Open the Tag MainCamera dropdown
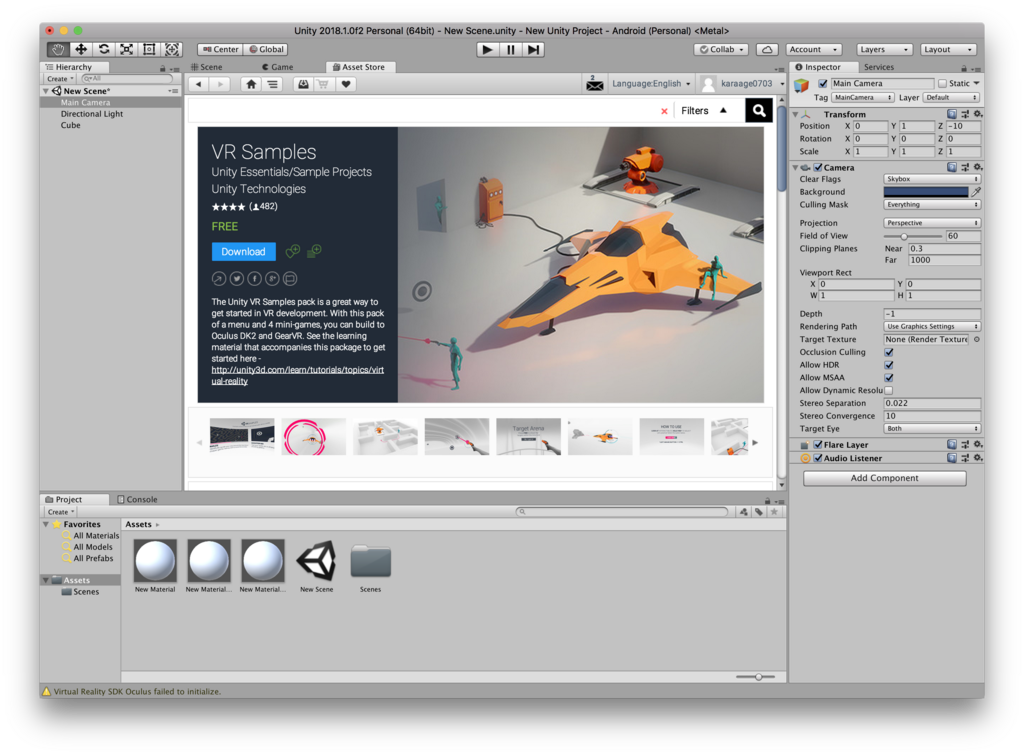 click(x=863, y=97)
